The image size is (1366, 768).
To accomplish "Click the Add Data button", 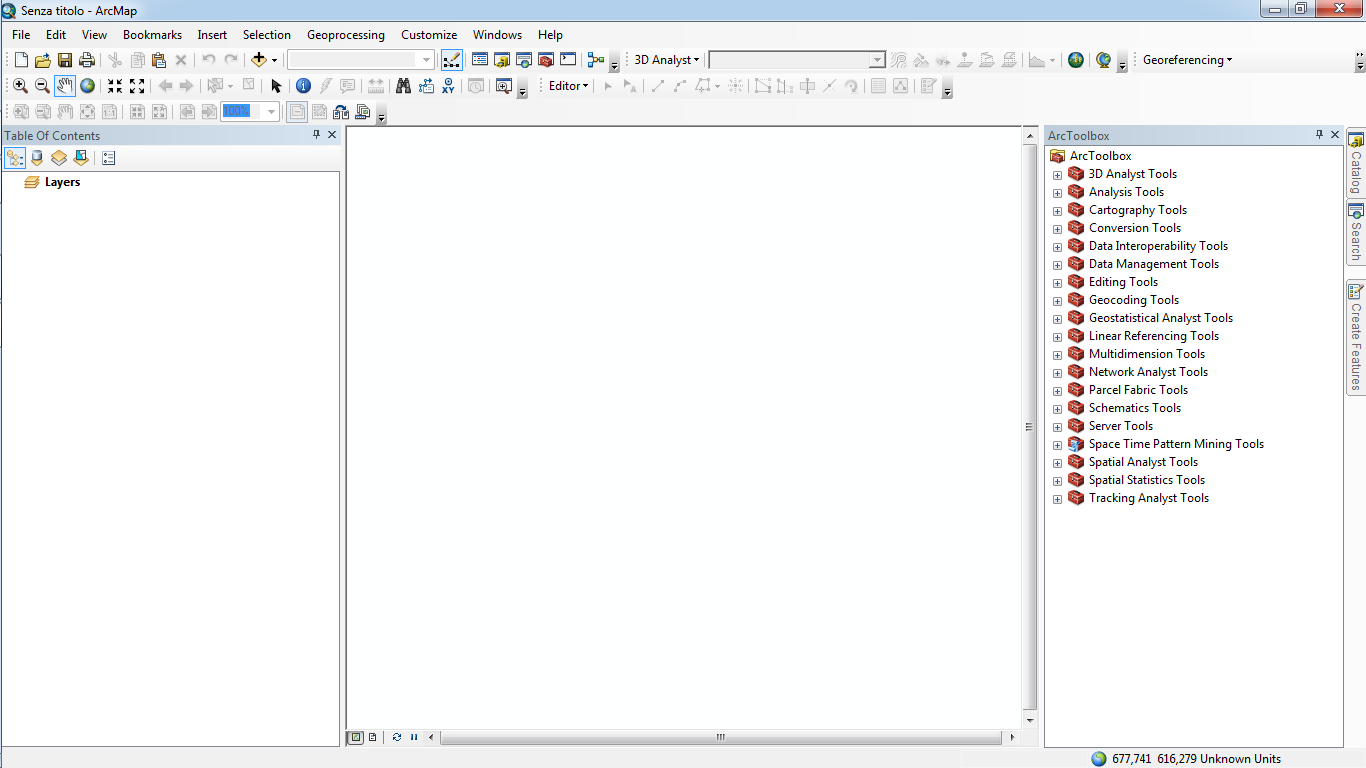I will pos(259,60).
